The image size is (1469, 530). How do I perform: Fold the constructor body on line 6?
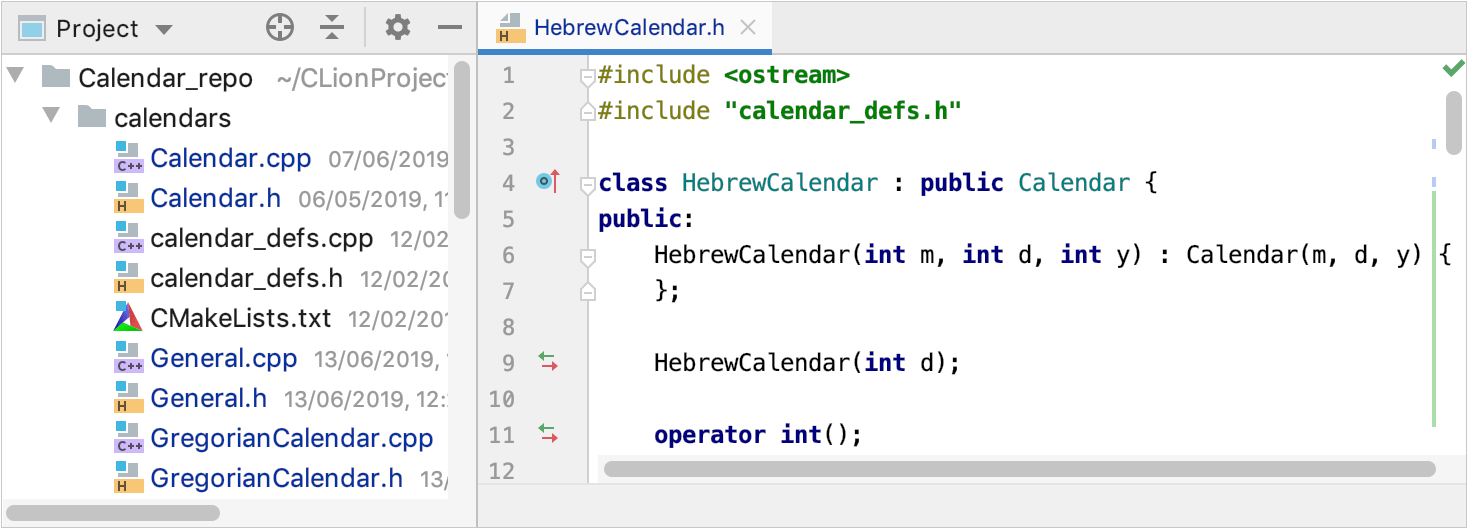tap(589, 256)
